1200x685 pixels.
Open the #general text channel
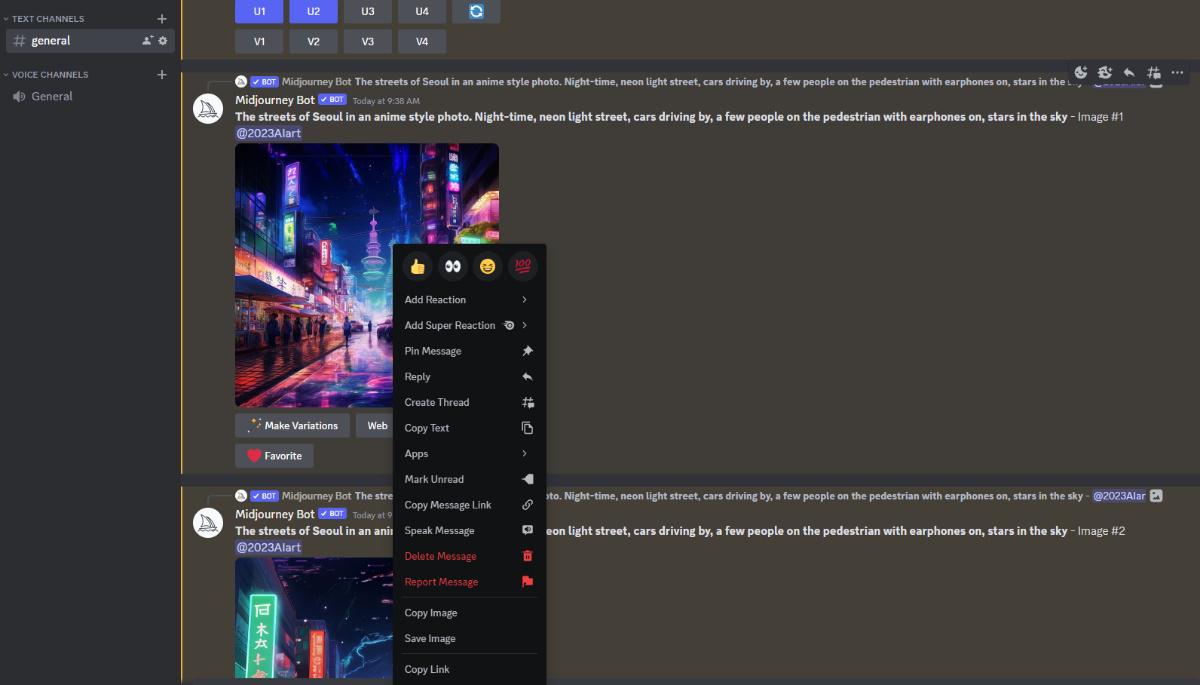[90, 41]
